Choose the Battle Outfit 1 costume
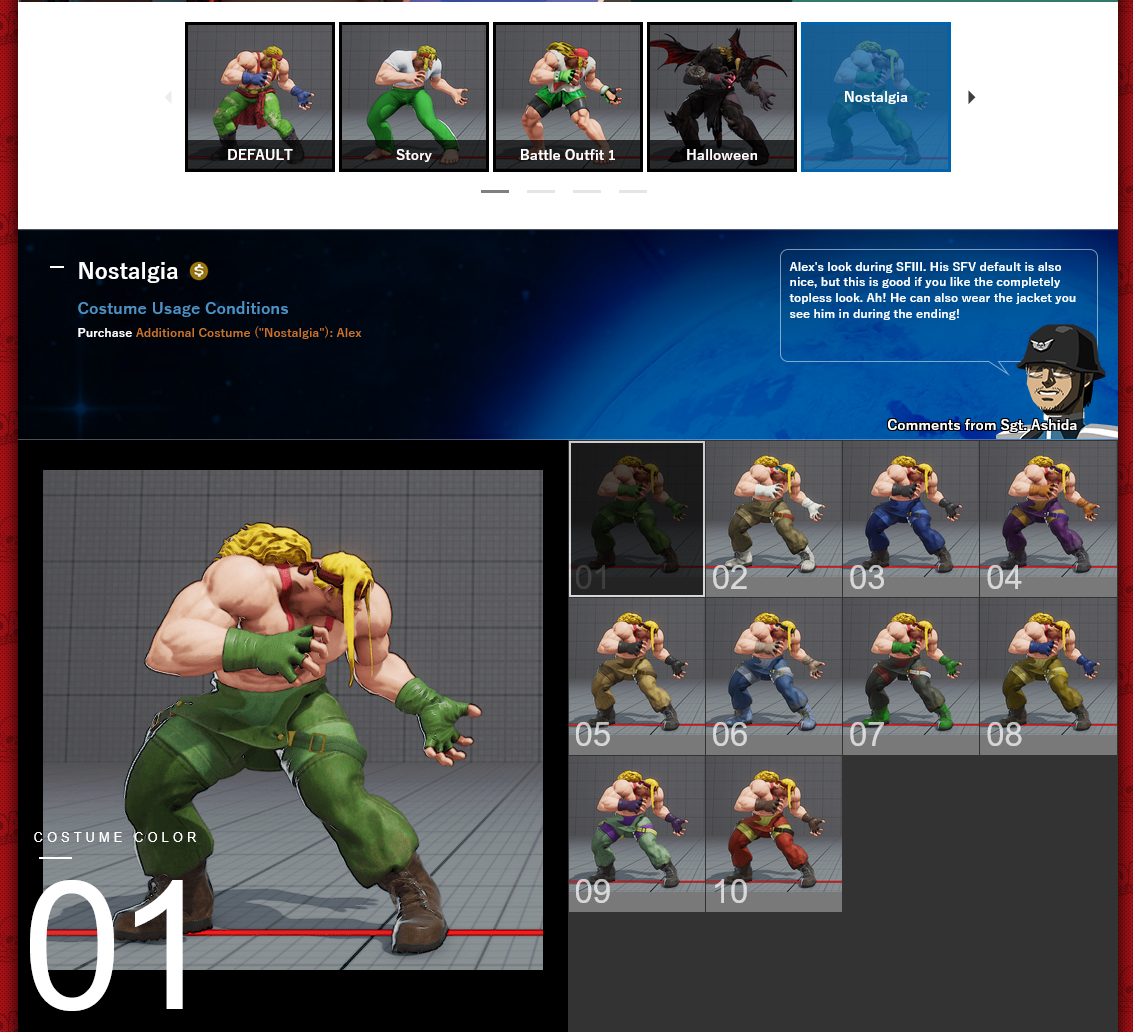1133x1032 pixels. 567,97
